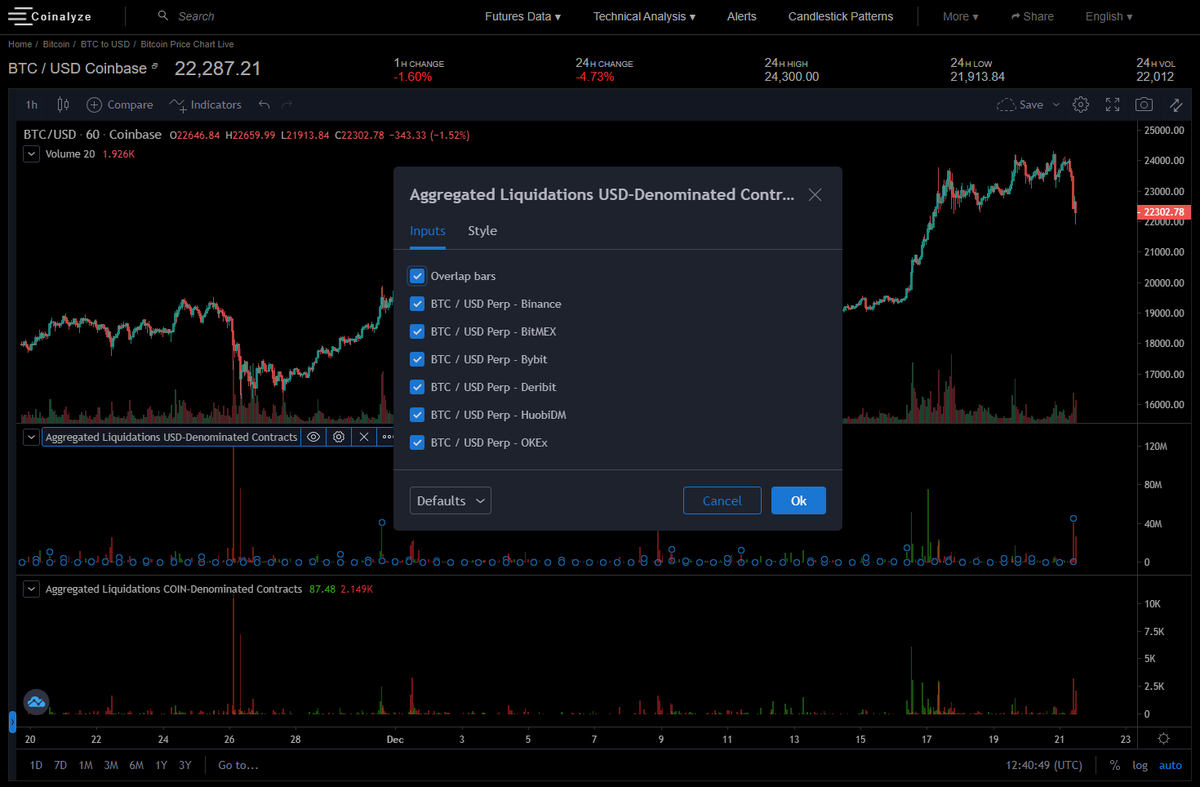Open the Coinalyze hamburger menu icon
Screen dimensions: 1200x787
tap(18, 17)
